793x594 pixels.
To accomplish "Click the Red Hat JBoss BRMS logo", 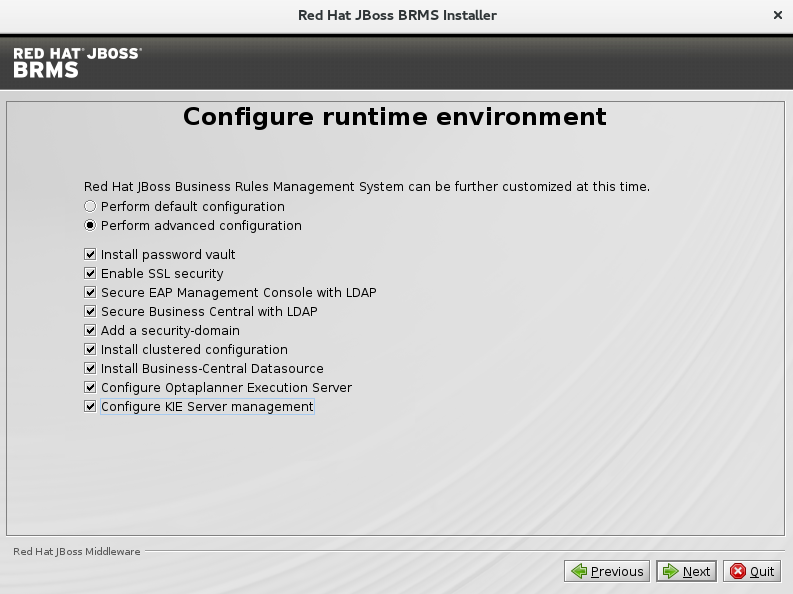I will pos(77,63).
